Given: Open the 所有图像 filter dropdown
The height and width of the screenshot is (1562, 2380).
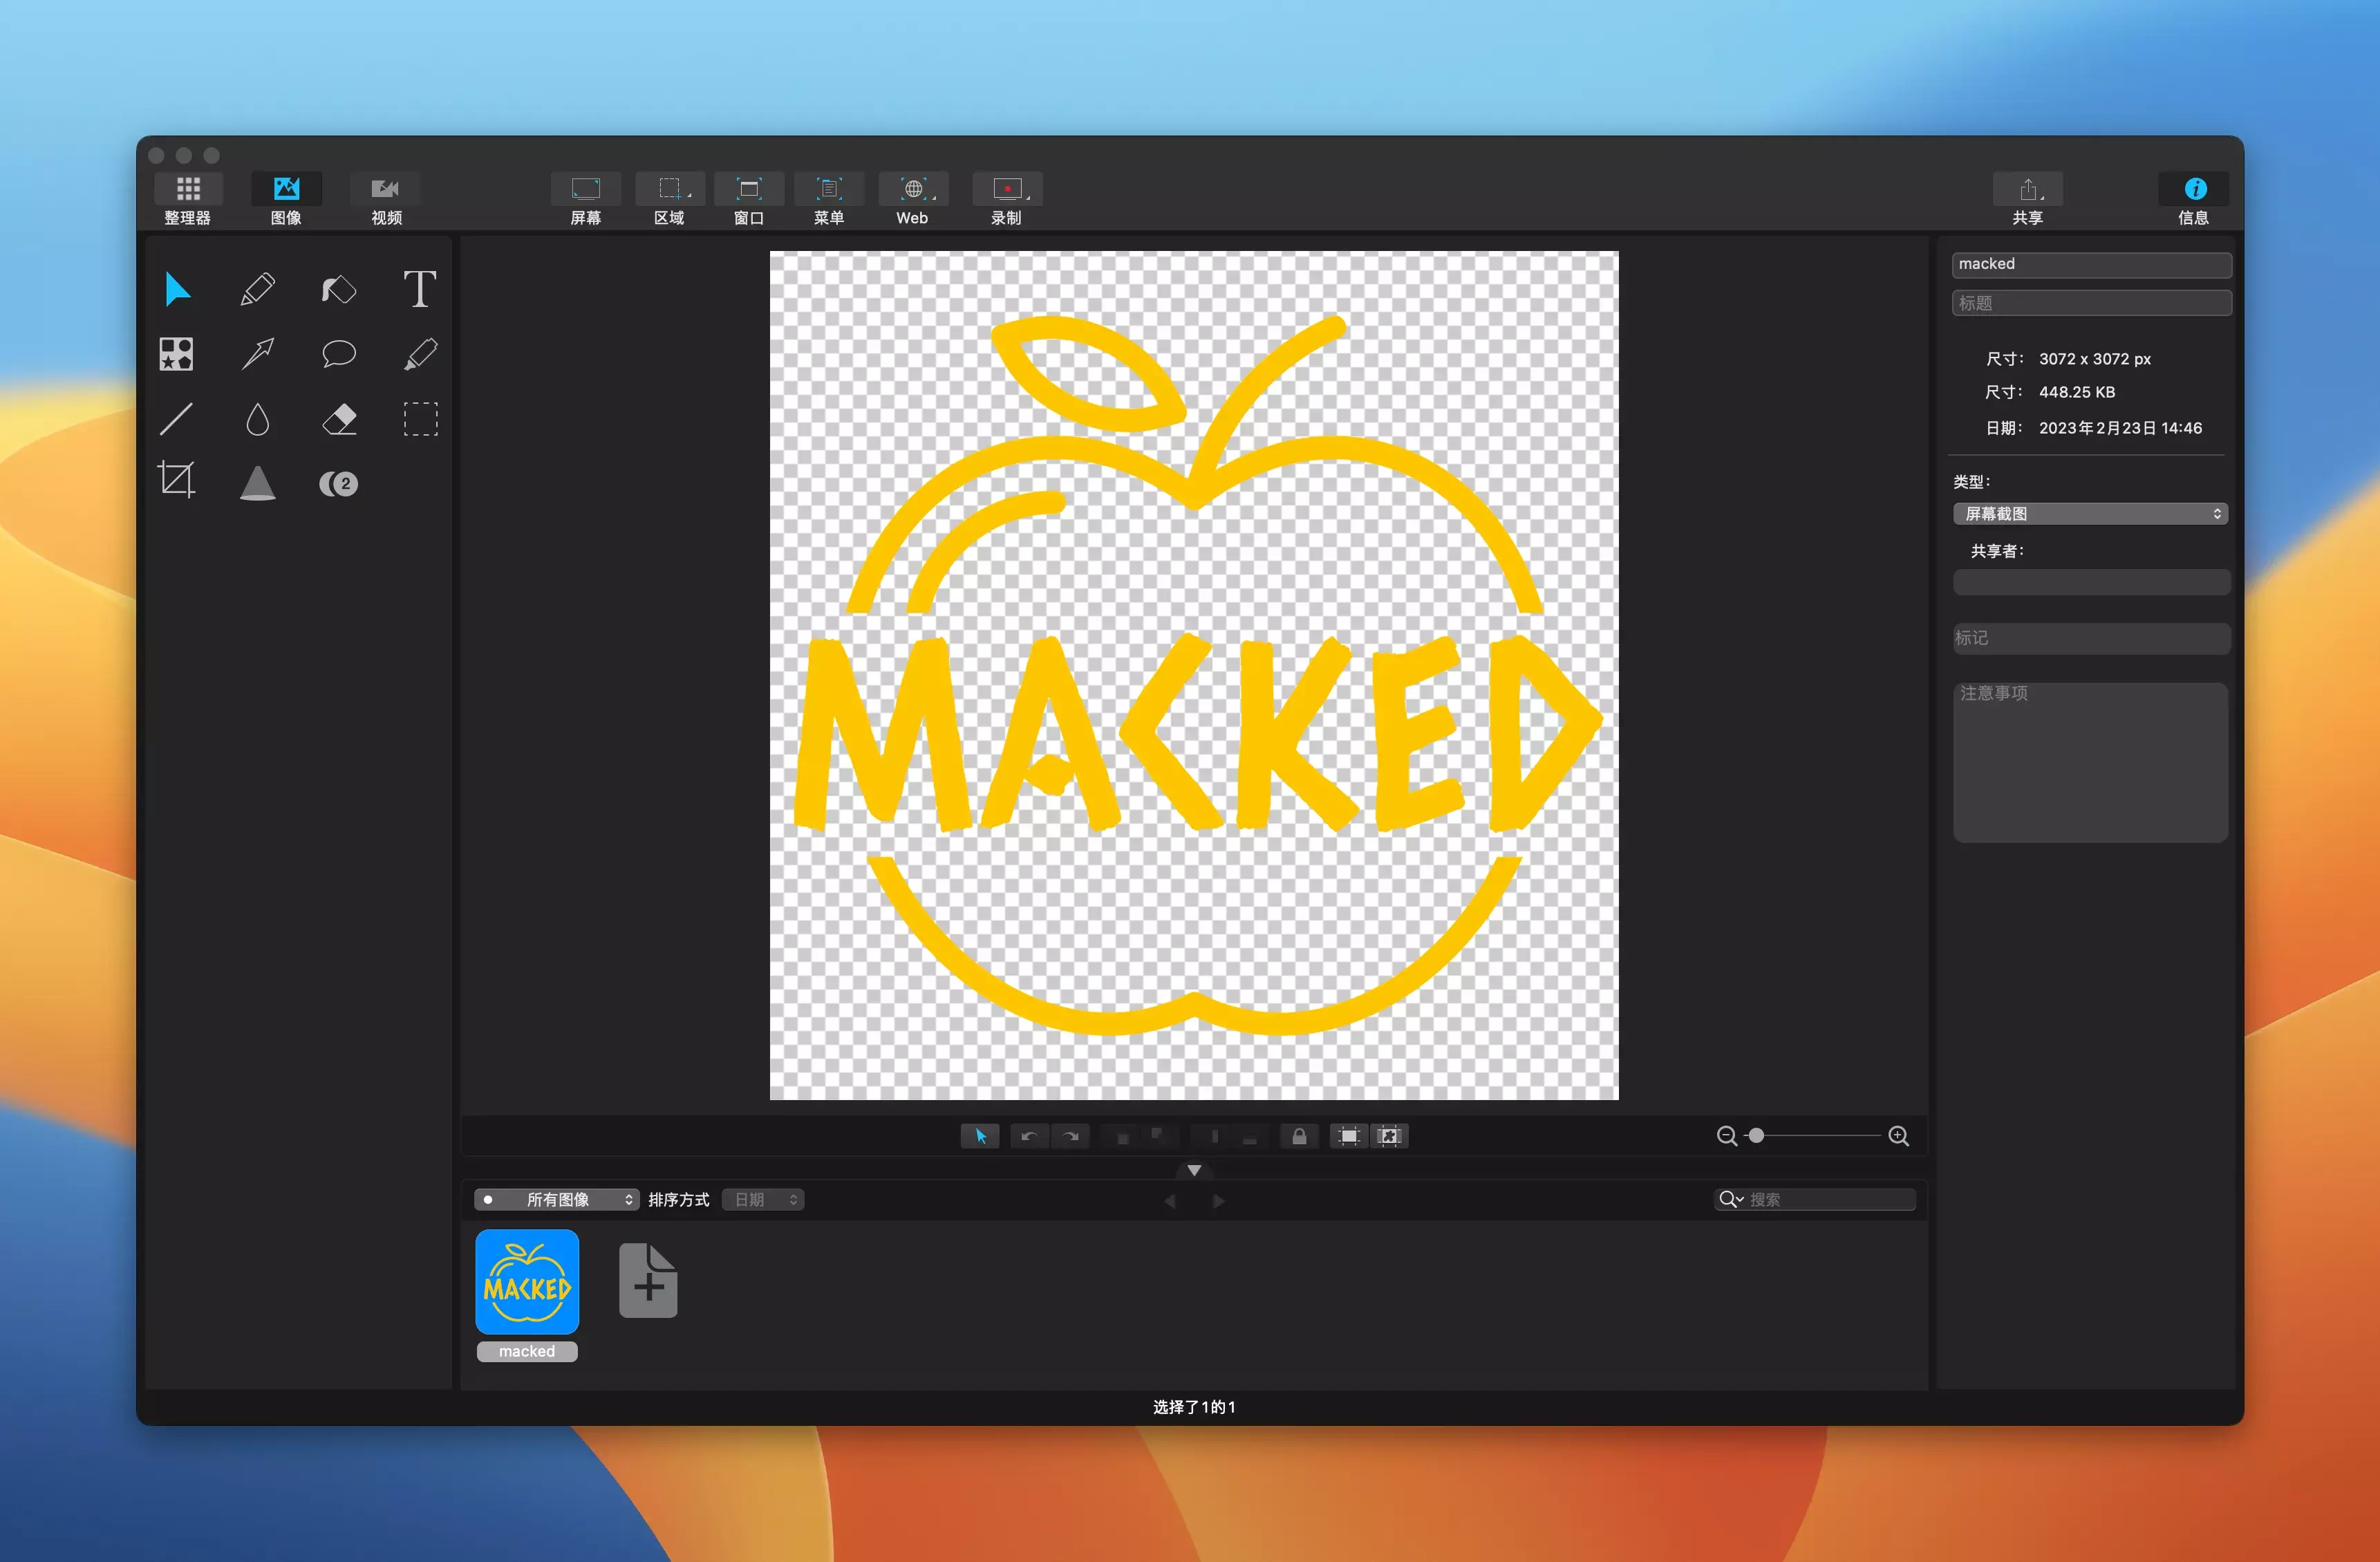Looking at the screenshot, I should coord(557,1200).
